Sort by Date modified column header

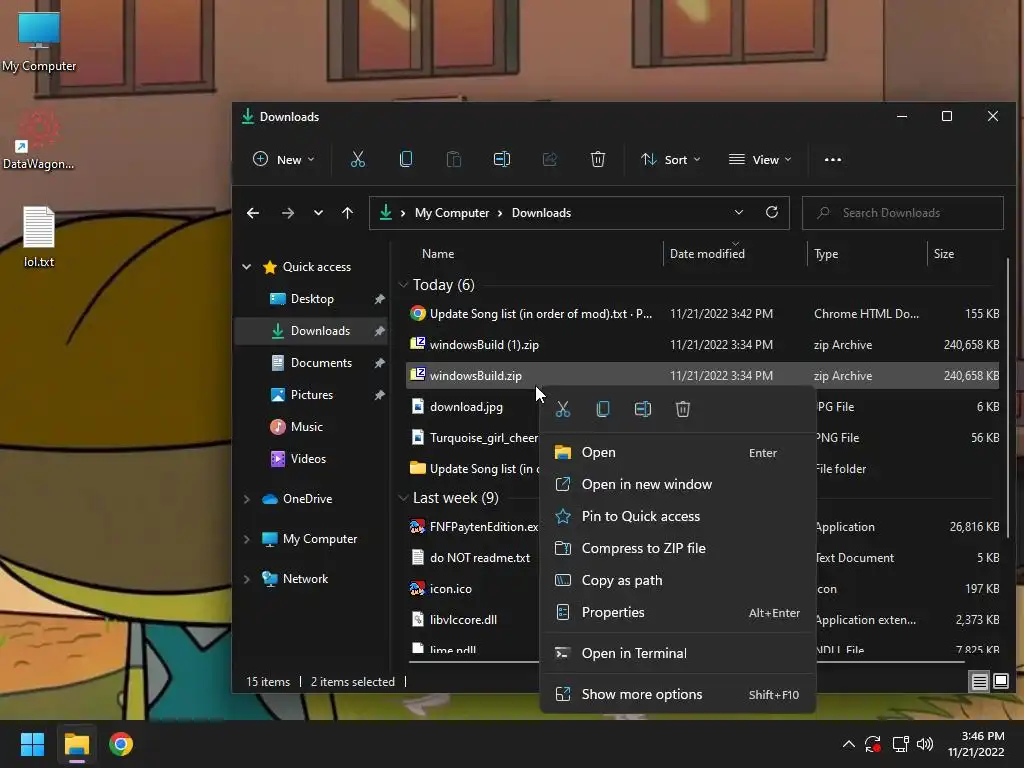[707, 254]
